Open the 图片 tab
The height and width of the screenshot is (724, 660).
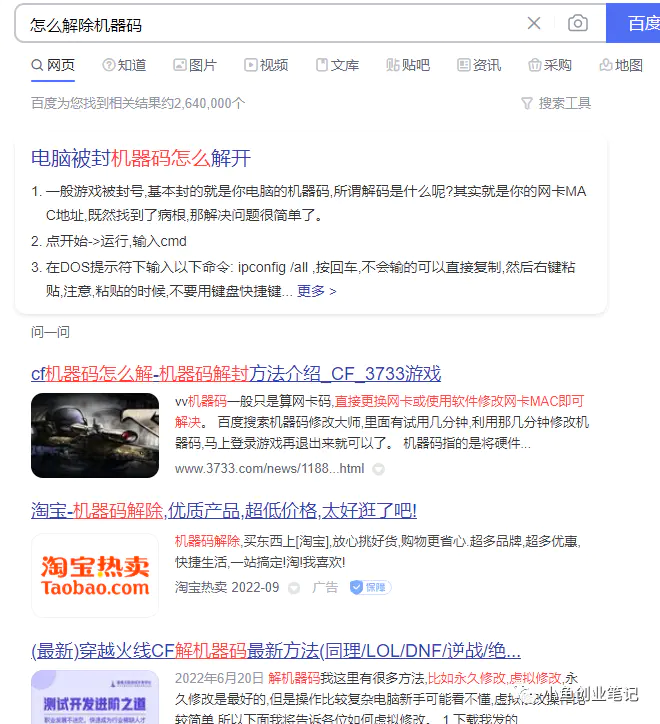[195, 65]
